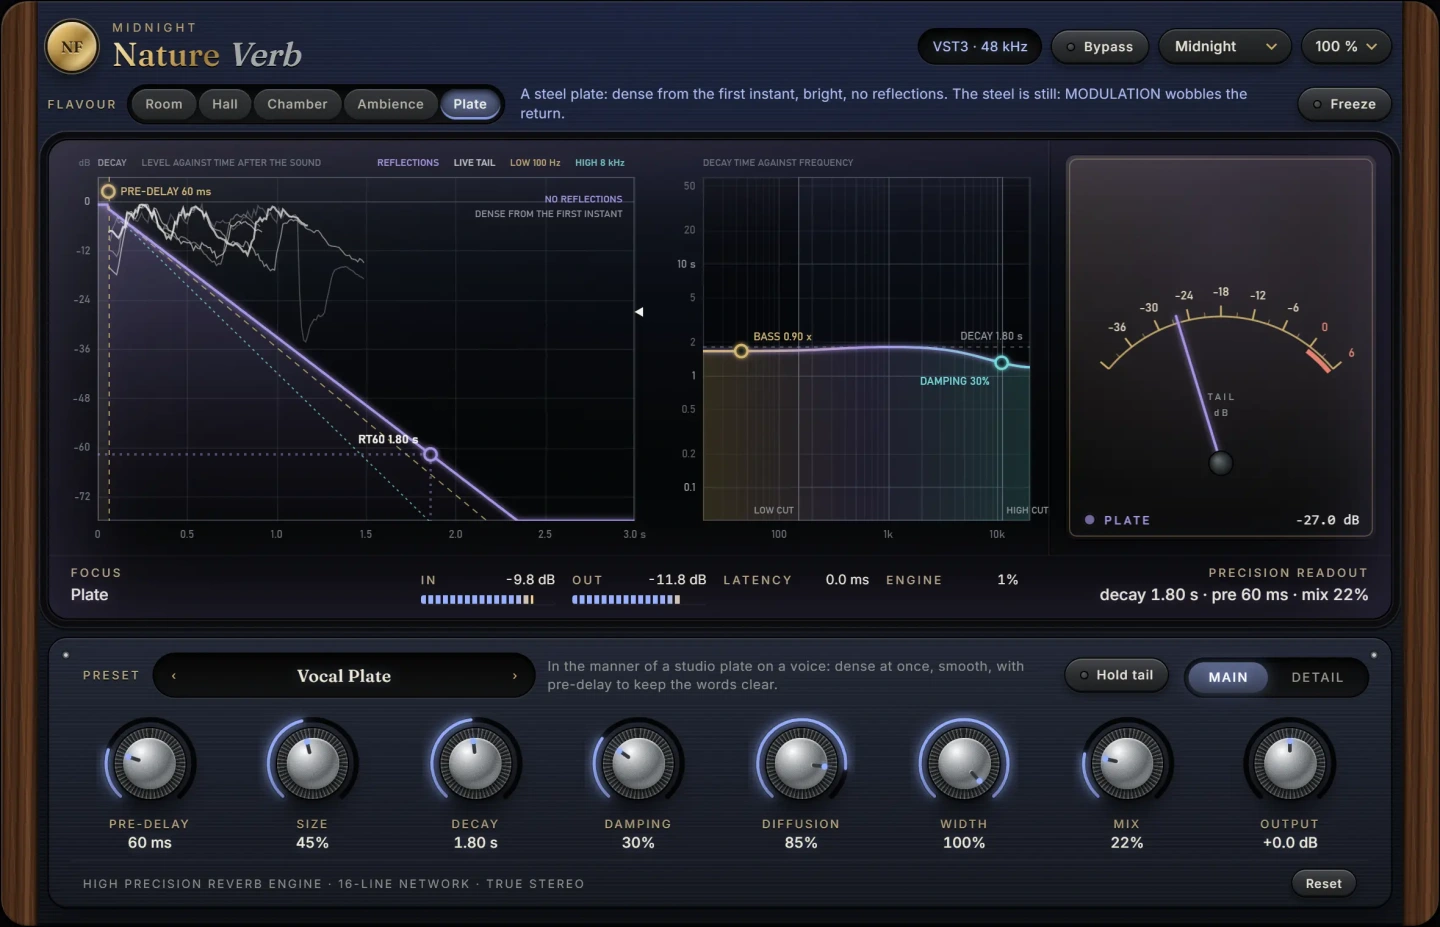1440x927 pixels.
Task: Click the WIDTH knob
Action: [964, 764]
